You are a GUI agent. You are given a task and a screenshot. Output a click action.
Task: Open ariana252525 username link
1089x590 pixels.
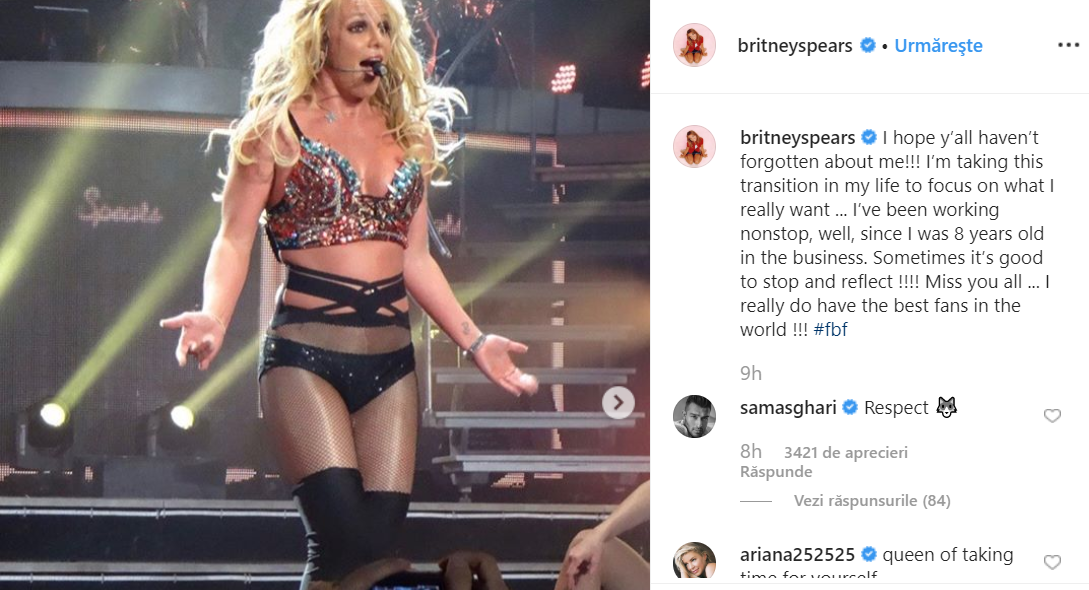797,555
